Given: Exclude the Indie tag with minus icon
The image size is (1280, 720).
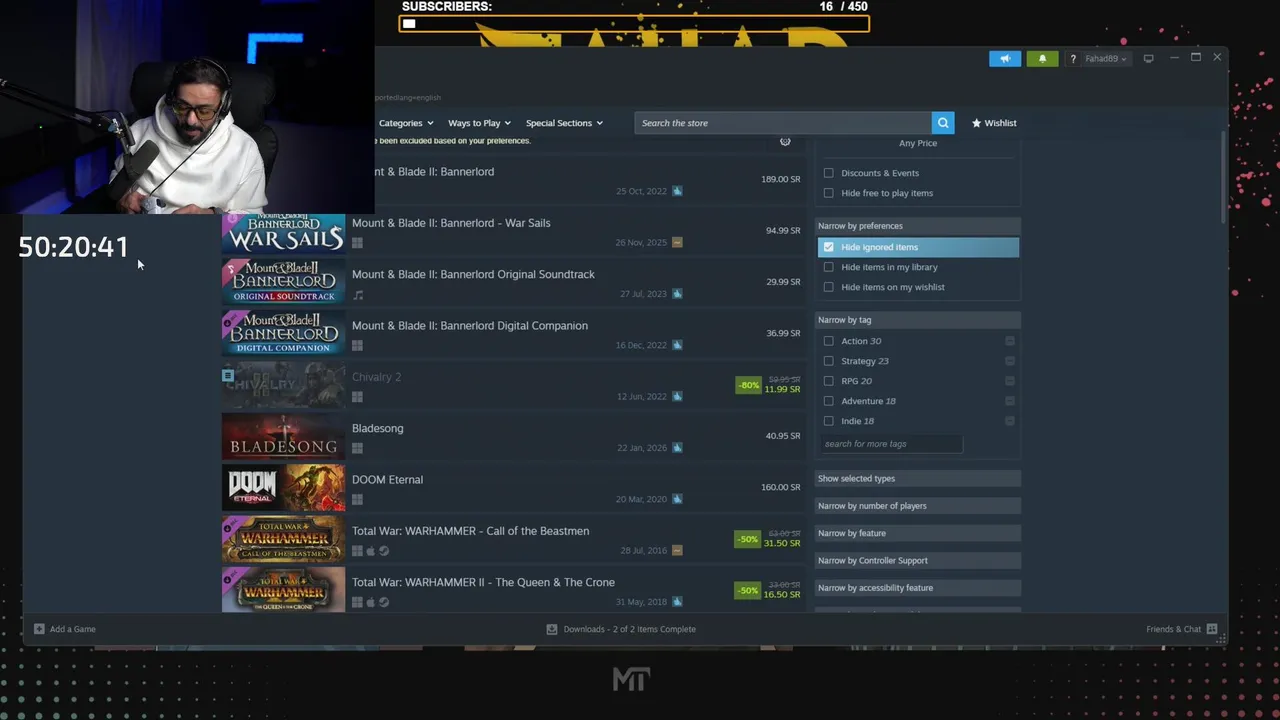Looking at the screenshot, I should [1010, 421].
